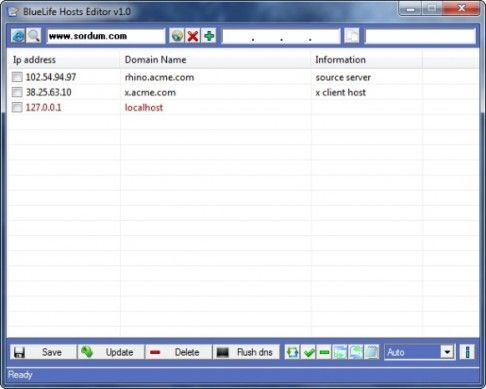Sort by Ip address column header
This screenshot has height=389, width=486.
(x=63, y=60)
